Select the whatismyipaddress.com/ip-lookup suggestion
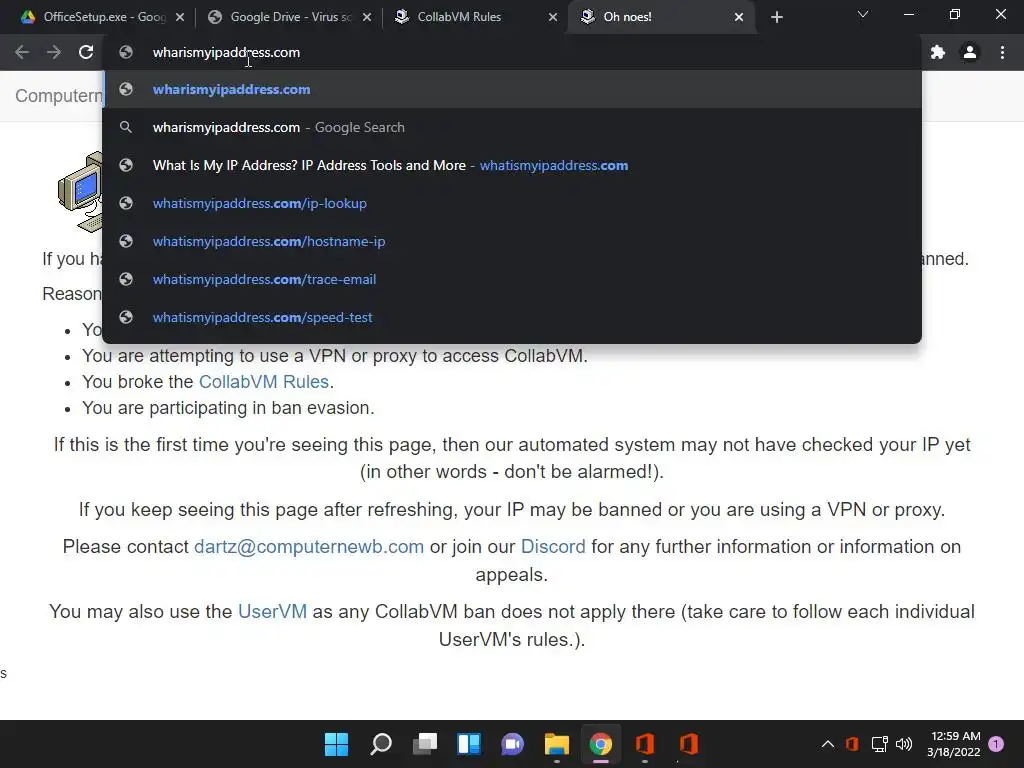Image resolution: width=1024 pixels, height=768 pixels. pyautogui.click(x=512, y=203)
